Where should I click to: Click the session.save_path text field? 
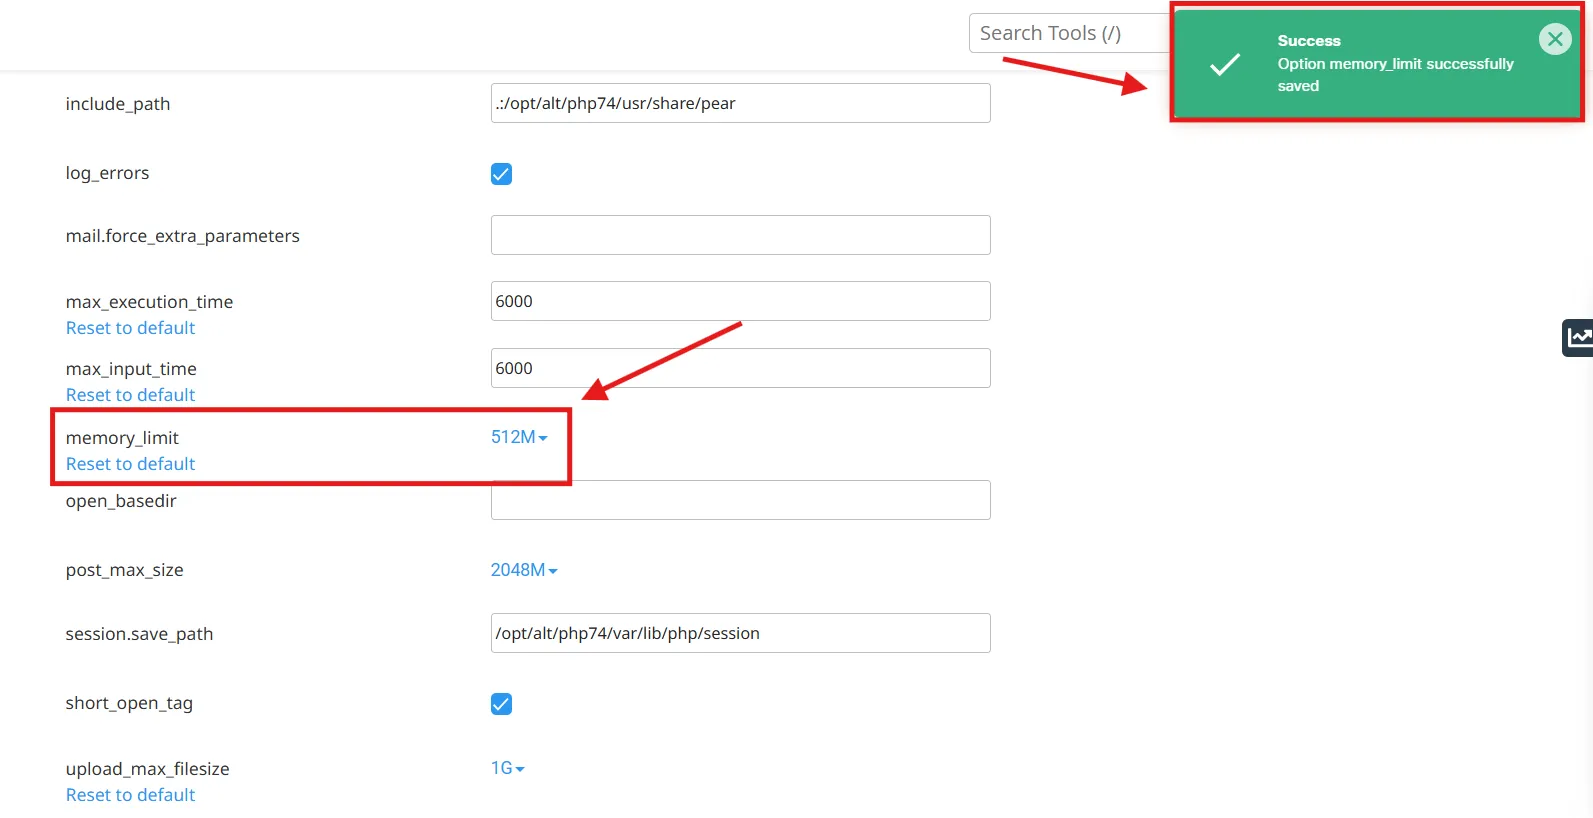[x=740, y=633]
